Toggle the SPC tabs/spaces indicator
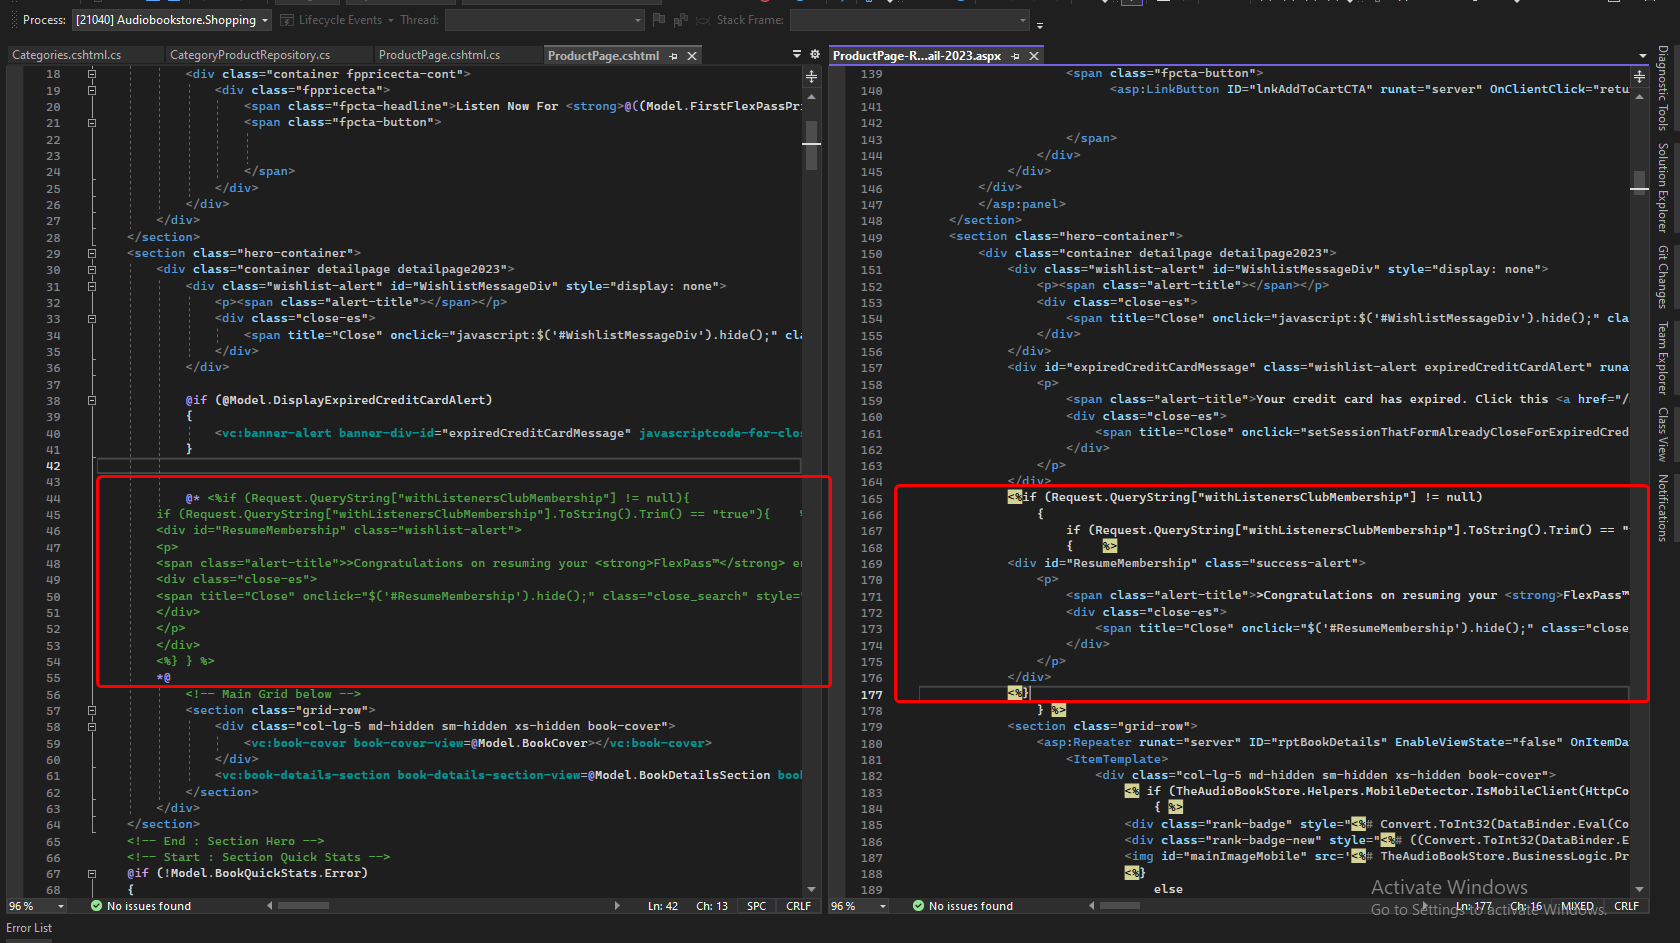 coord(757,906)
